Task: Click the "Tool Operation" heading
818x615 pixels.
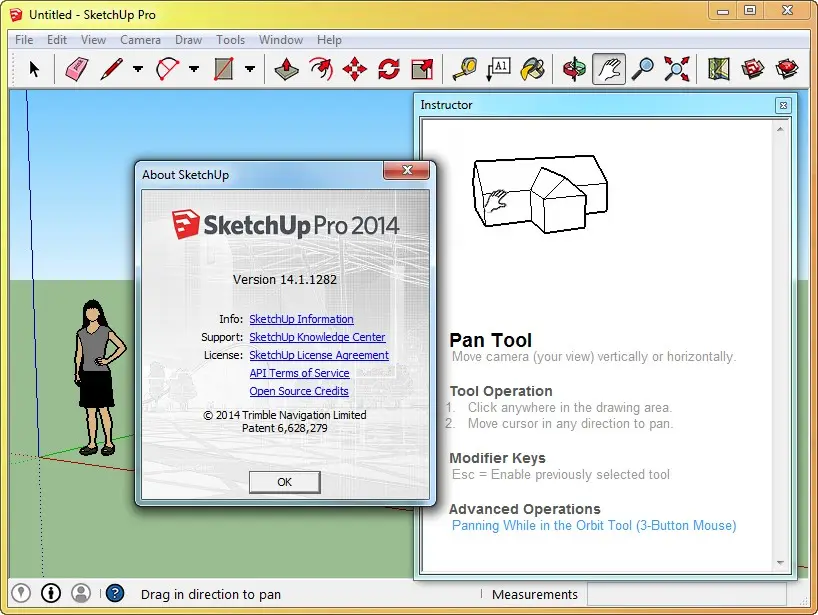Action: click(x=501, y=391)
